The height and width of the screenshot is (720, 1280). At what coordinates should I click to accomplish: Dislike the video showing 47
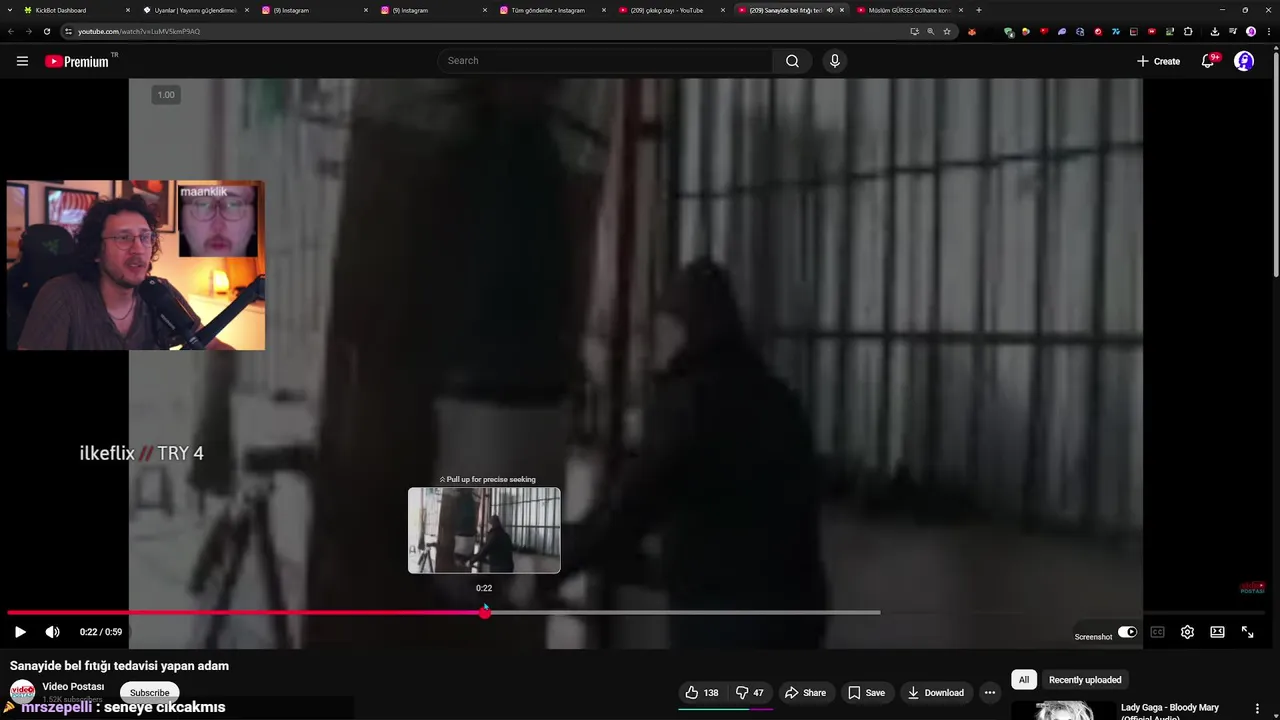[x=751, y=692]
